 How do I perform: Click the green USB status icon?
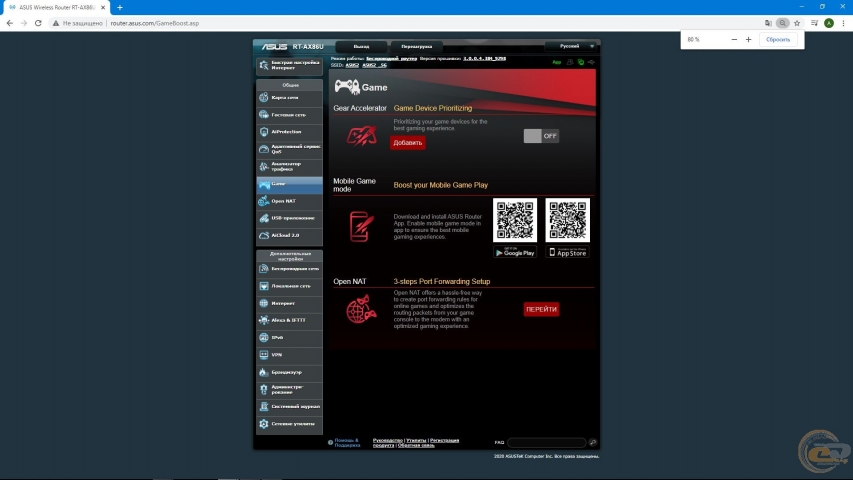tap(580, 62)
